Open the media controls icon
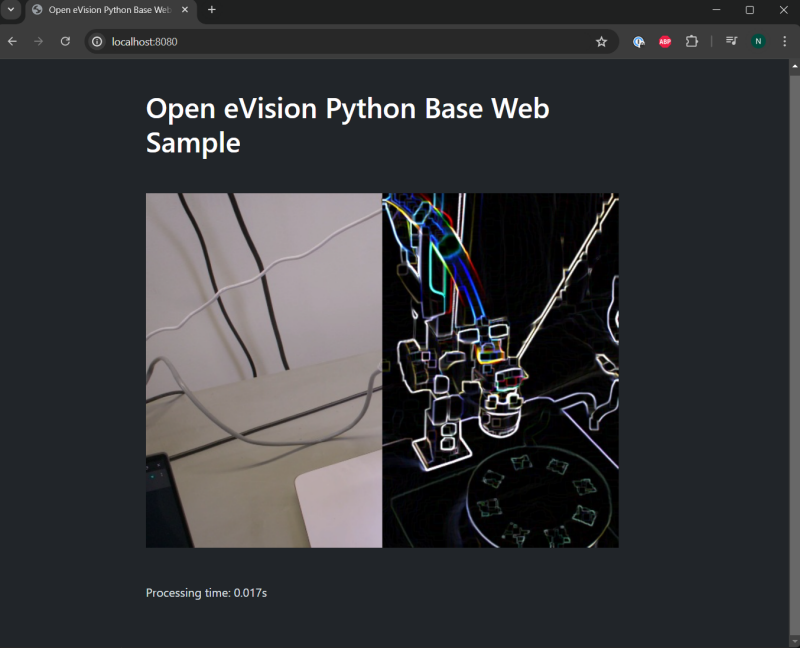 tap(732, 41)
